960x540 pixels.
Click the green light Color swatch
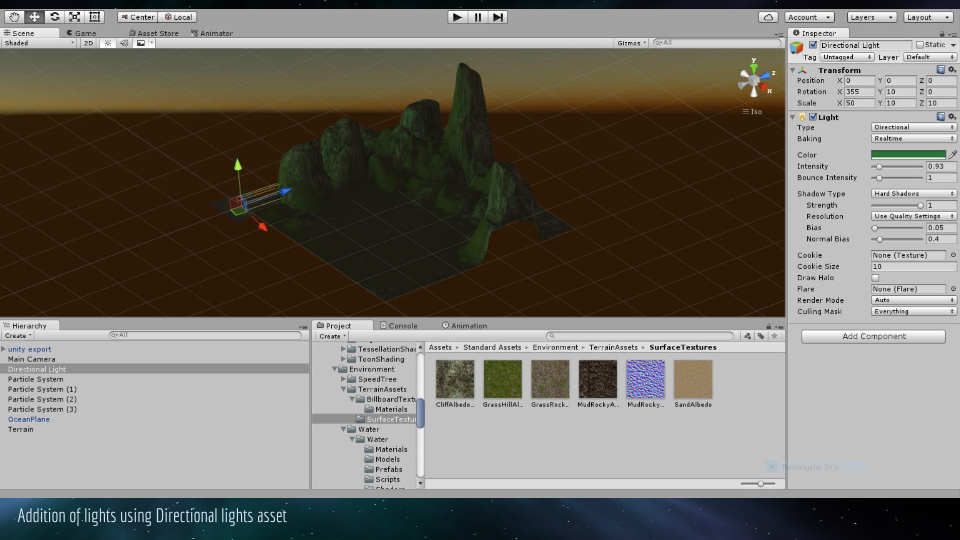[x=907, y=155]
